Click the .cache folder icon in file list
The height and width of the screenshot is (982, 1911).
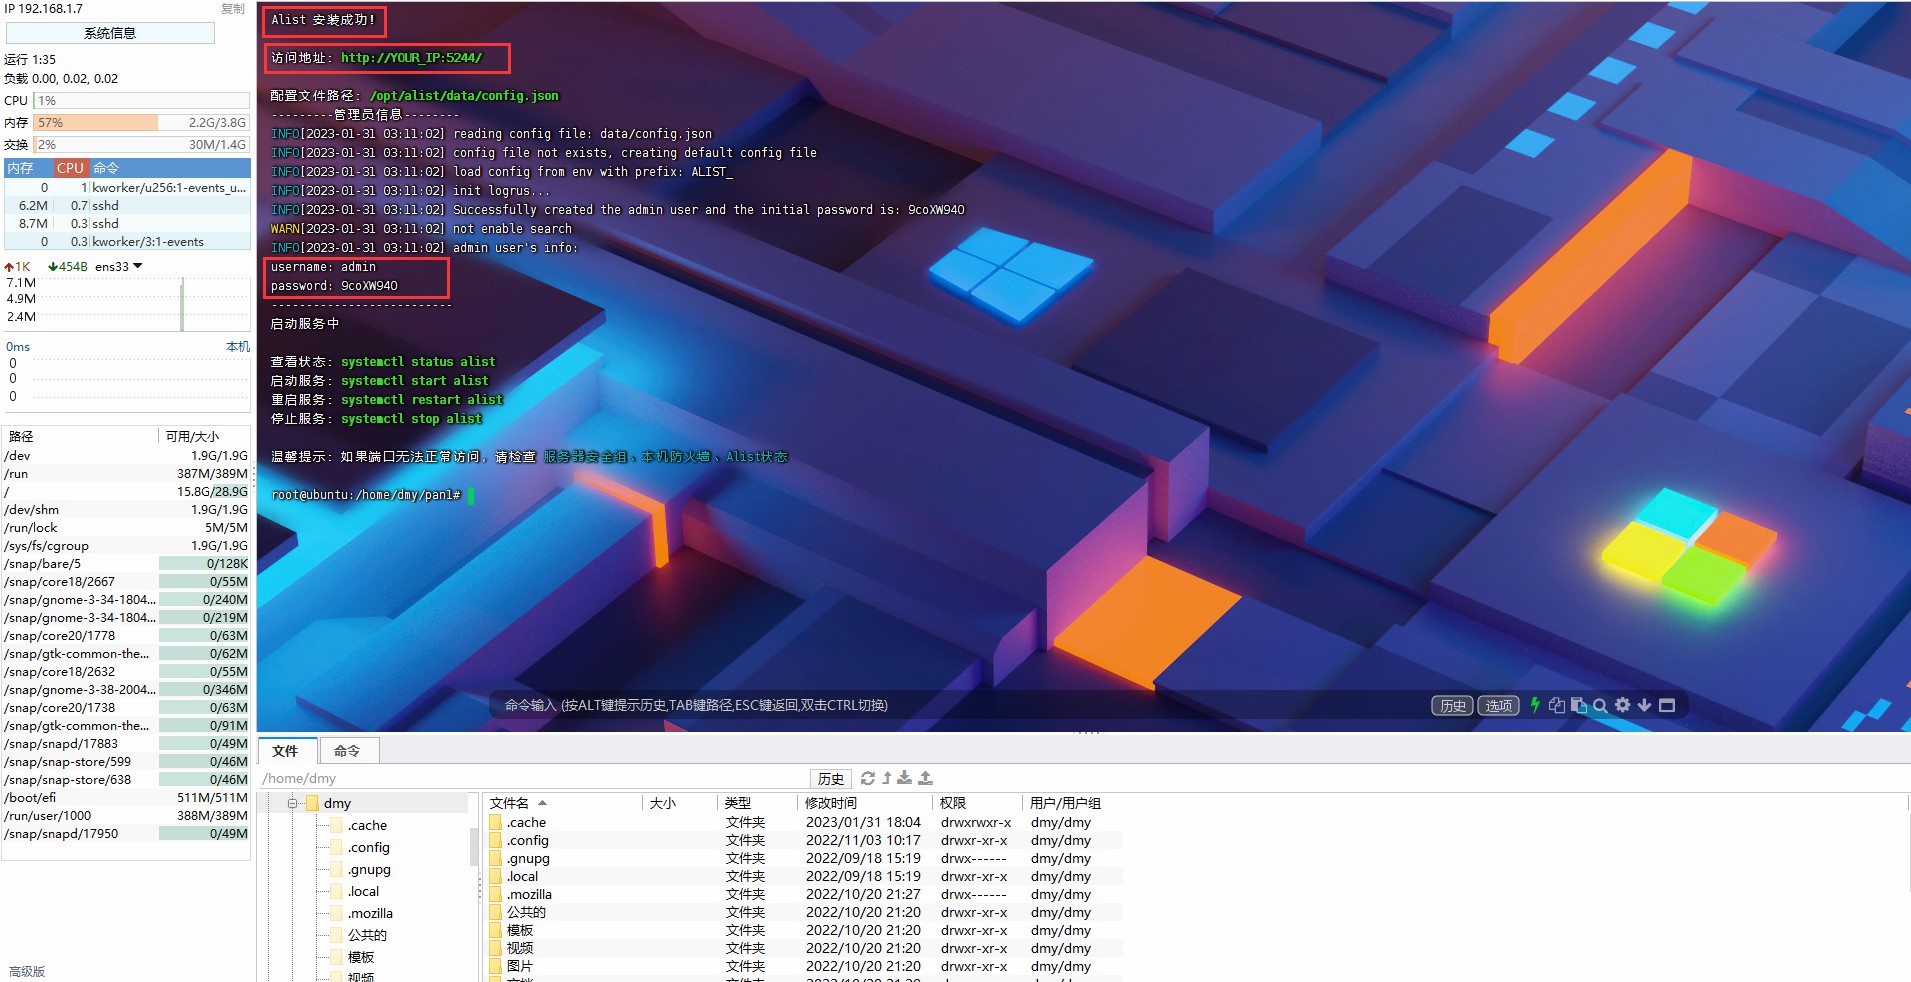[x=496, y=822]
